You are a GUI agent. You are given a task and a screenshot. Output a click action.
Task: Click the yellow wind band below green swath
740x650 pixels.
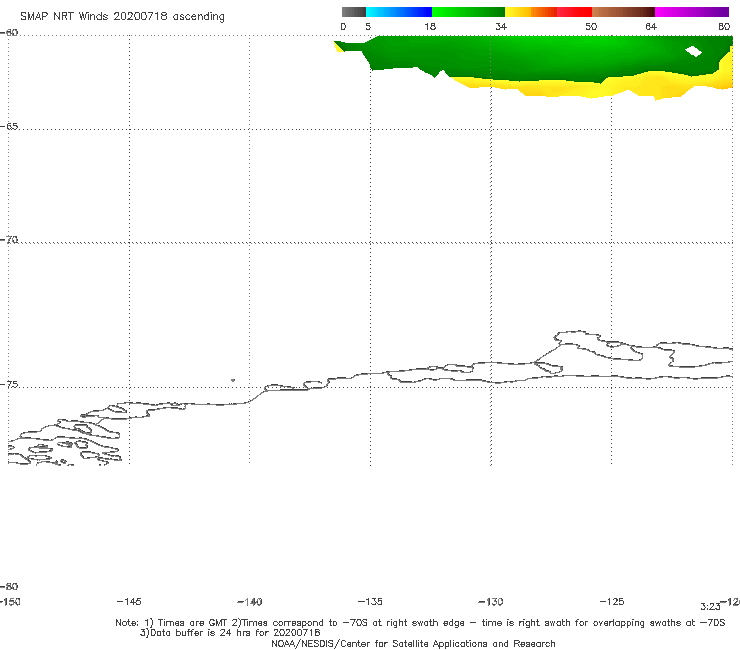(x=590, y=88)
